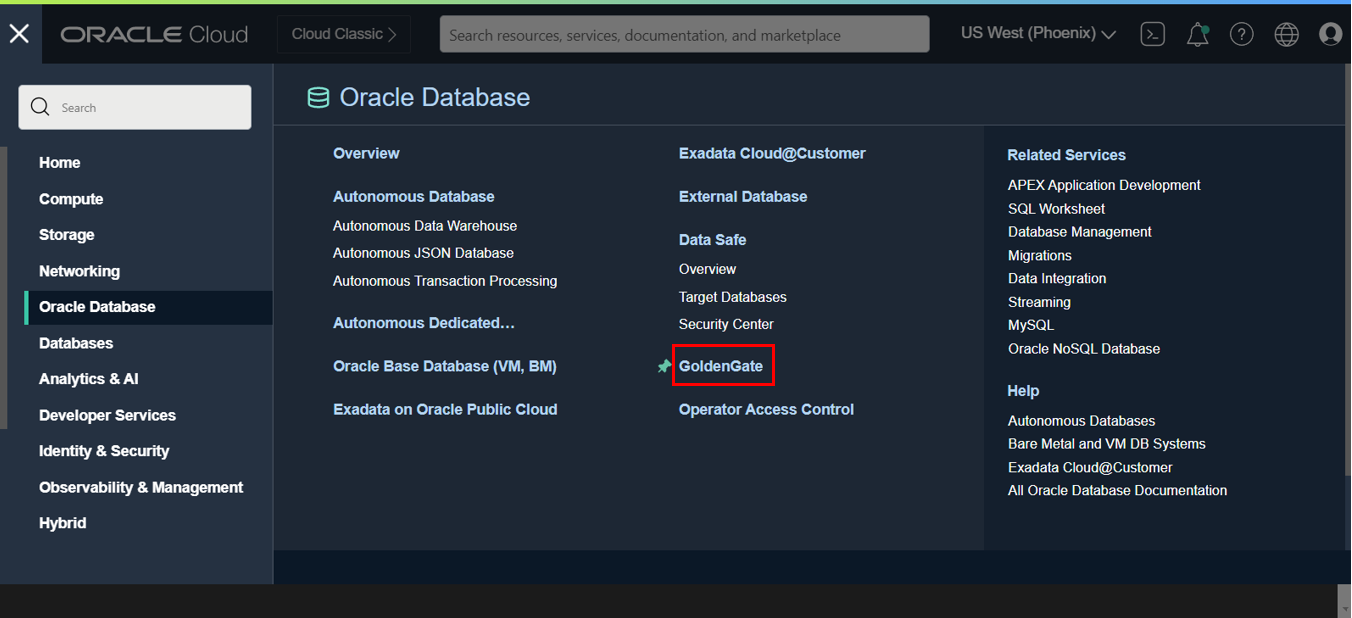Click the magnifier icon in the sidebar search
1352x618 pixels.
click(40, 106)
